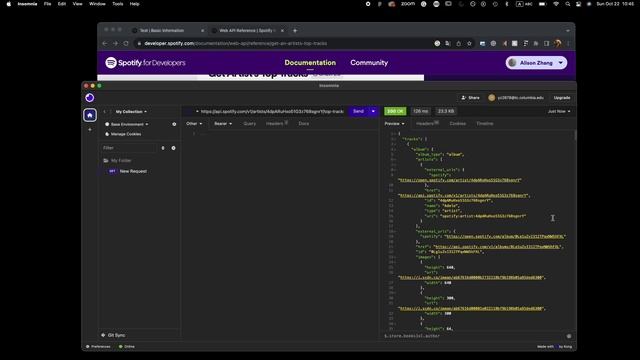
Task: Open the Bearer auth dropdown
Action: coord(223,123)
